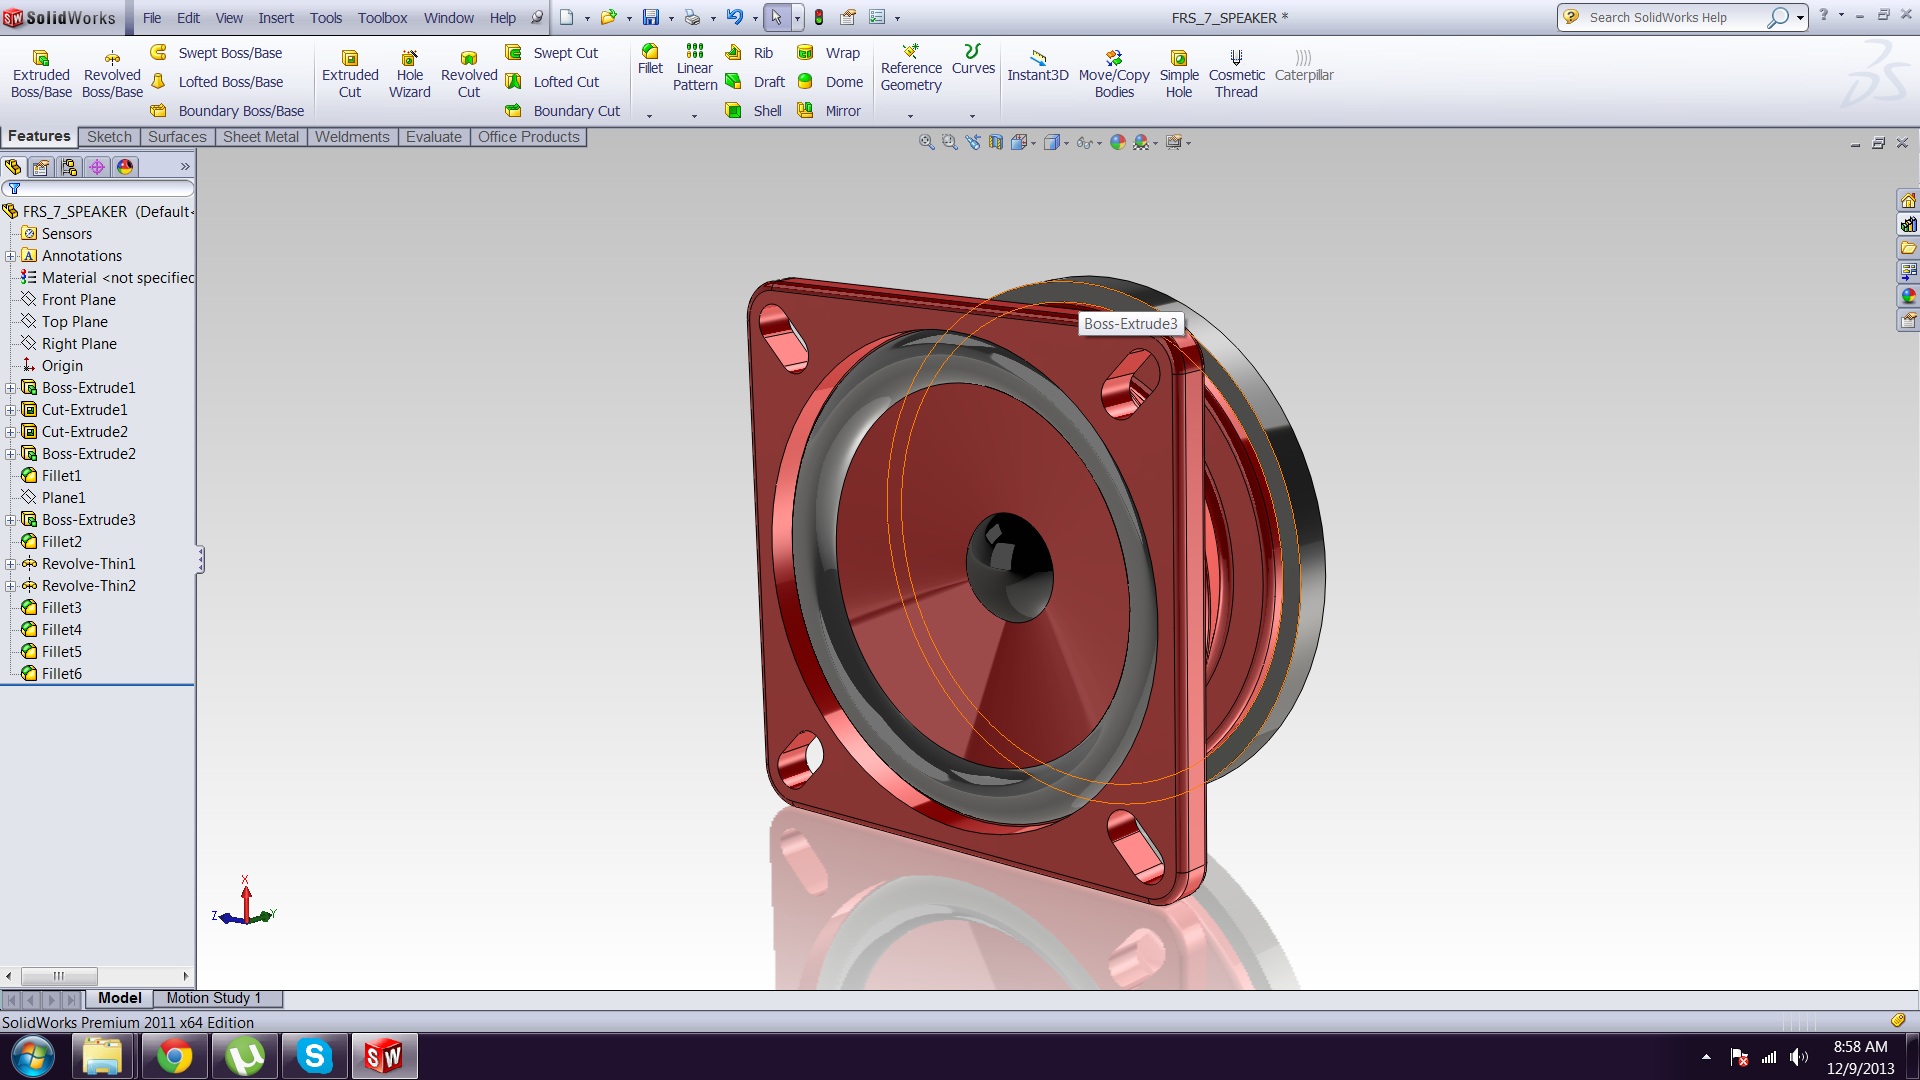Choose the Boundary Boss/Base tool
Image resolution: width=1920 pixels, height=1080 pixels.
click(227, 111)
